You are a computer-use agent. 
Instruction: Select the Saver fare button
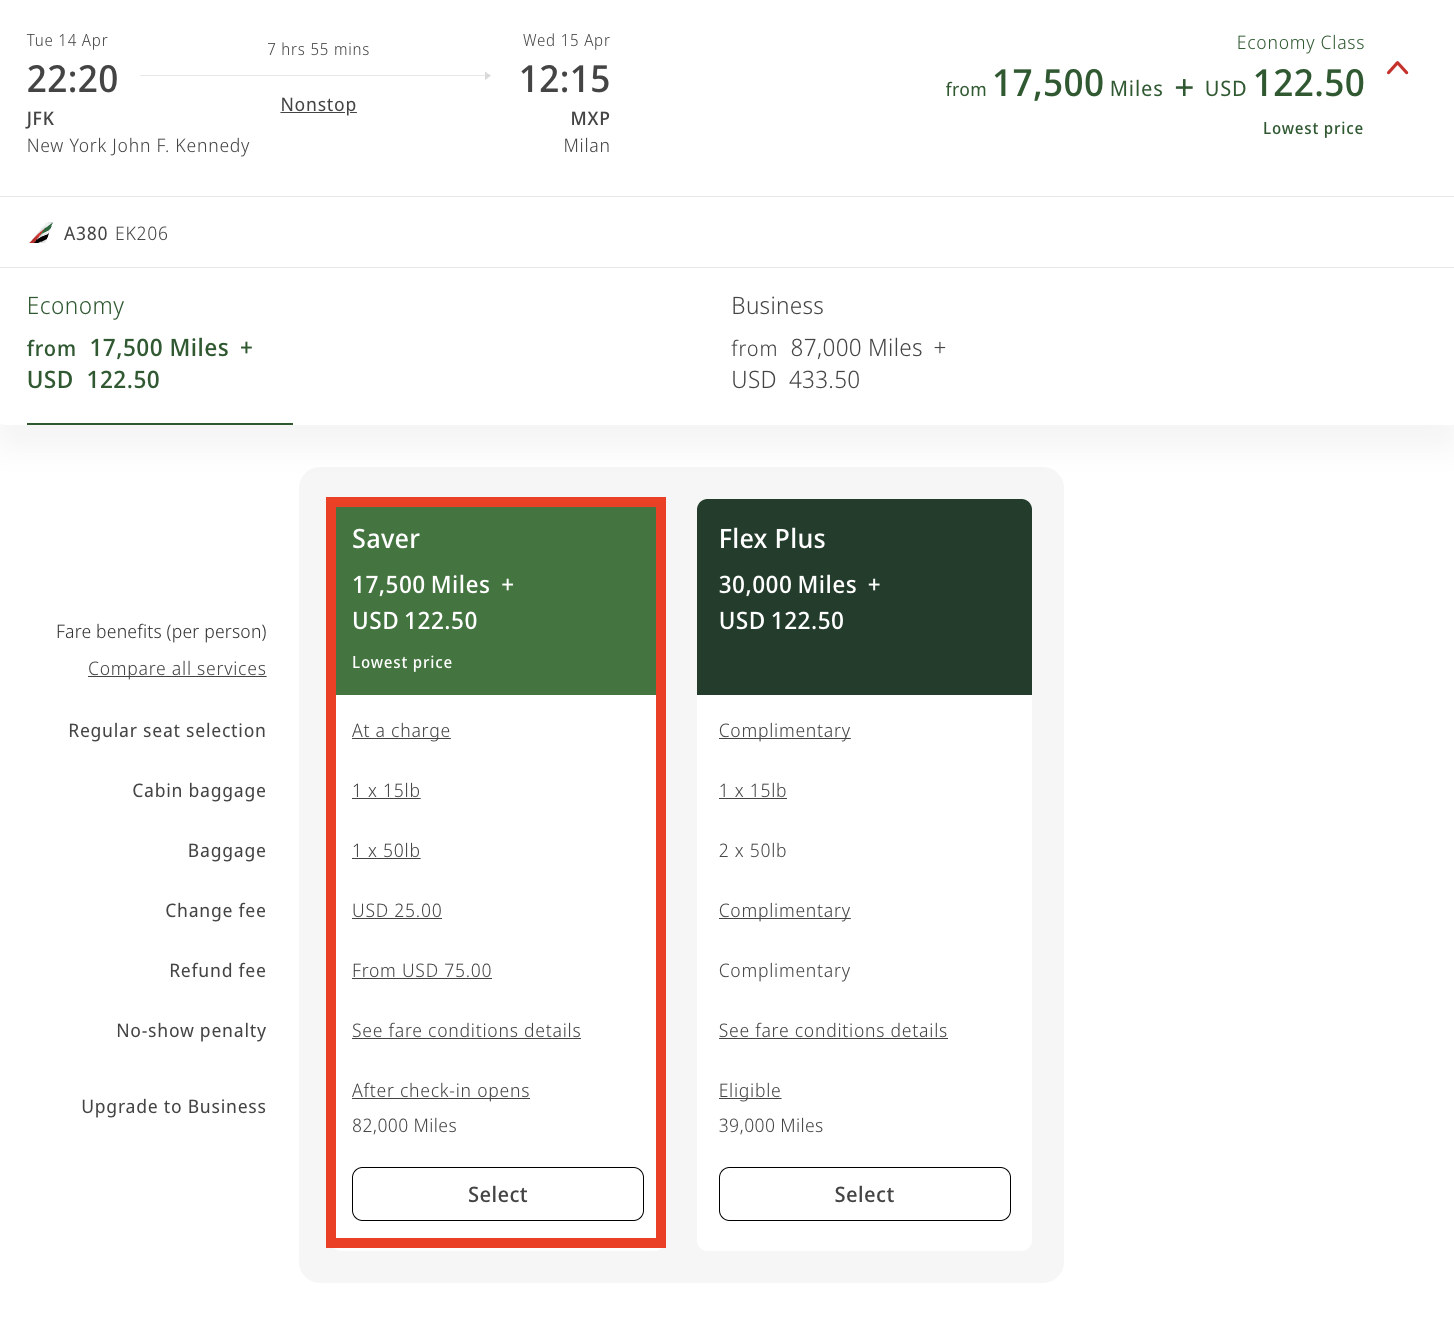coord(497,1194)
